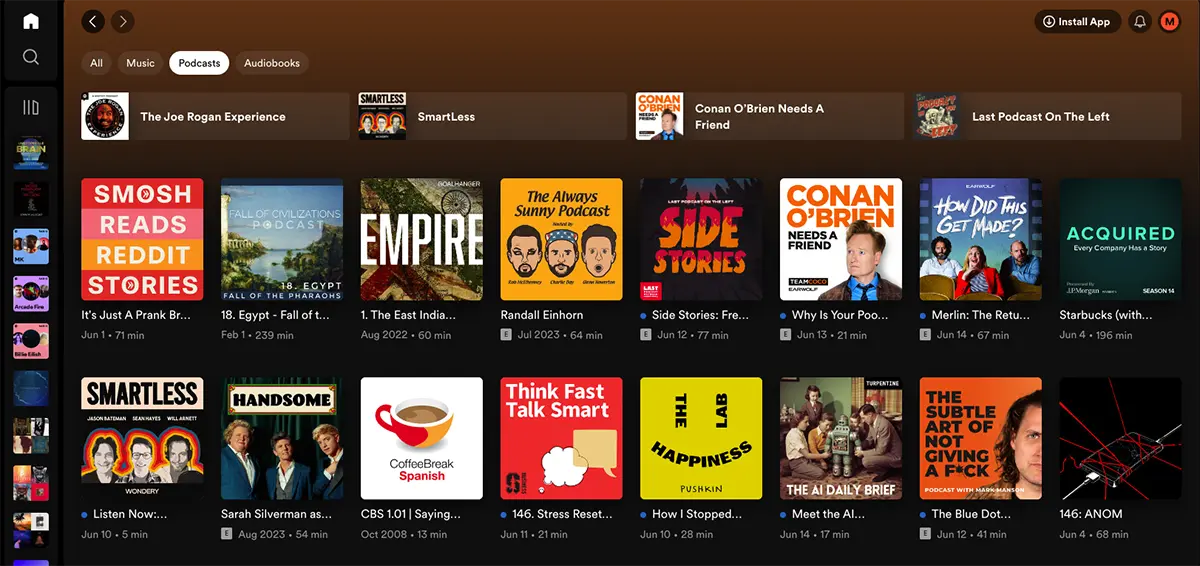The image size is (1200, 566).
Task: Expand Your Library sidebar icon
Action: [31, 107]
